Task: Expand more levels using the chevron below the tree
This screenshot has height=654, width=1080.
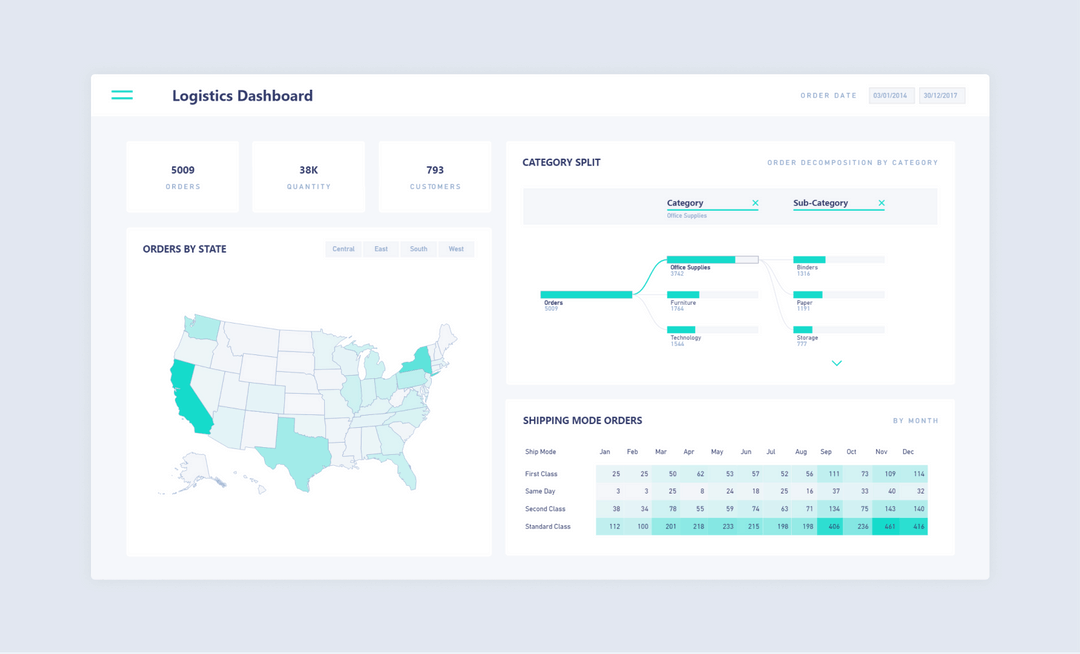Action: click(836, 363)
